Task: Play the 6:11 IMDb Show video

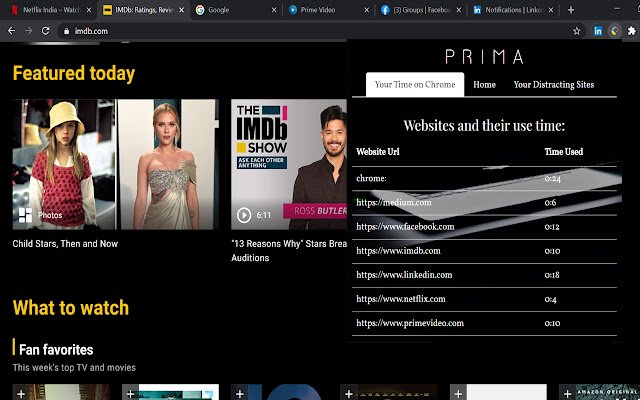Action: coord(244,215)
